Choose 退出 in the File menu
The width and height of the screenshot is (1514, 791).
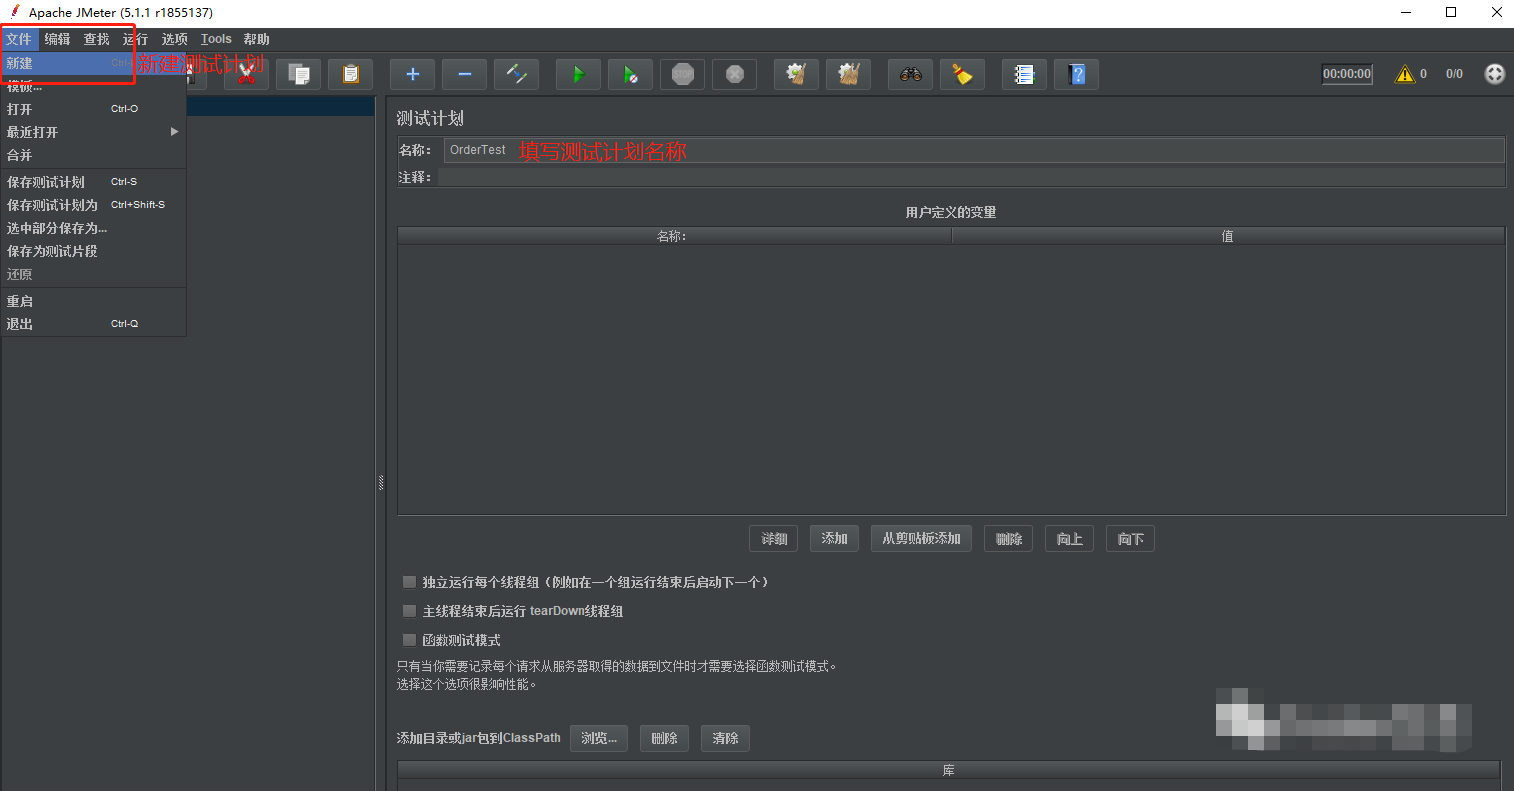93,324
